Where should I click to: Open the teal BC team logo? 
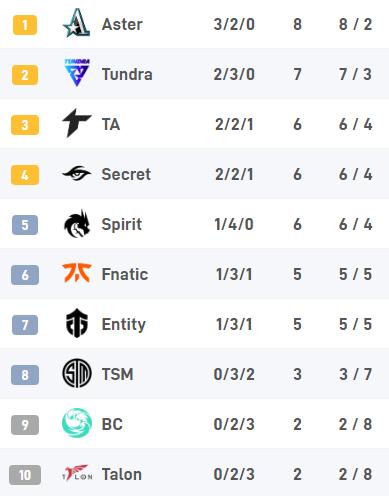[x=77, y=423]
